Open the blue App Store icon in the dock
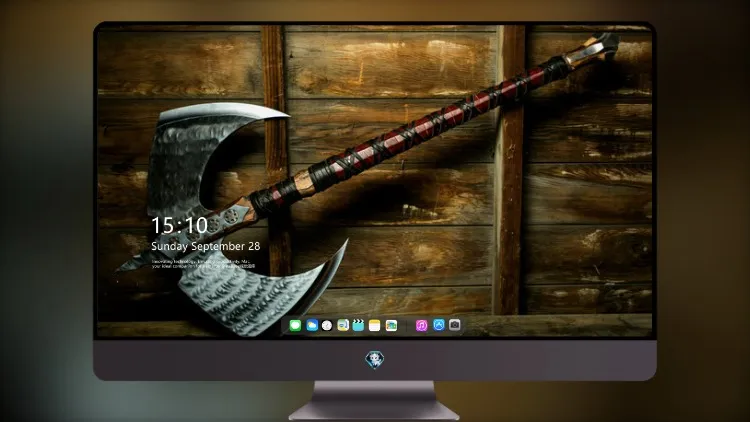 click(439, 325)
